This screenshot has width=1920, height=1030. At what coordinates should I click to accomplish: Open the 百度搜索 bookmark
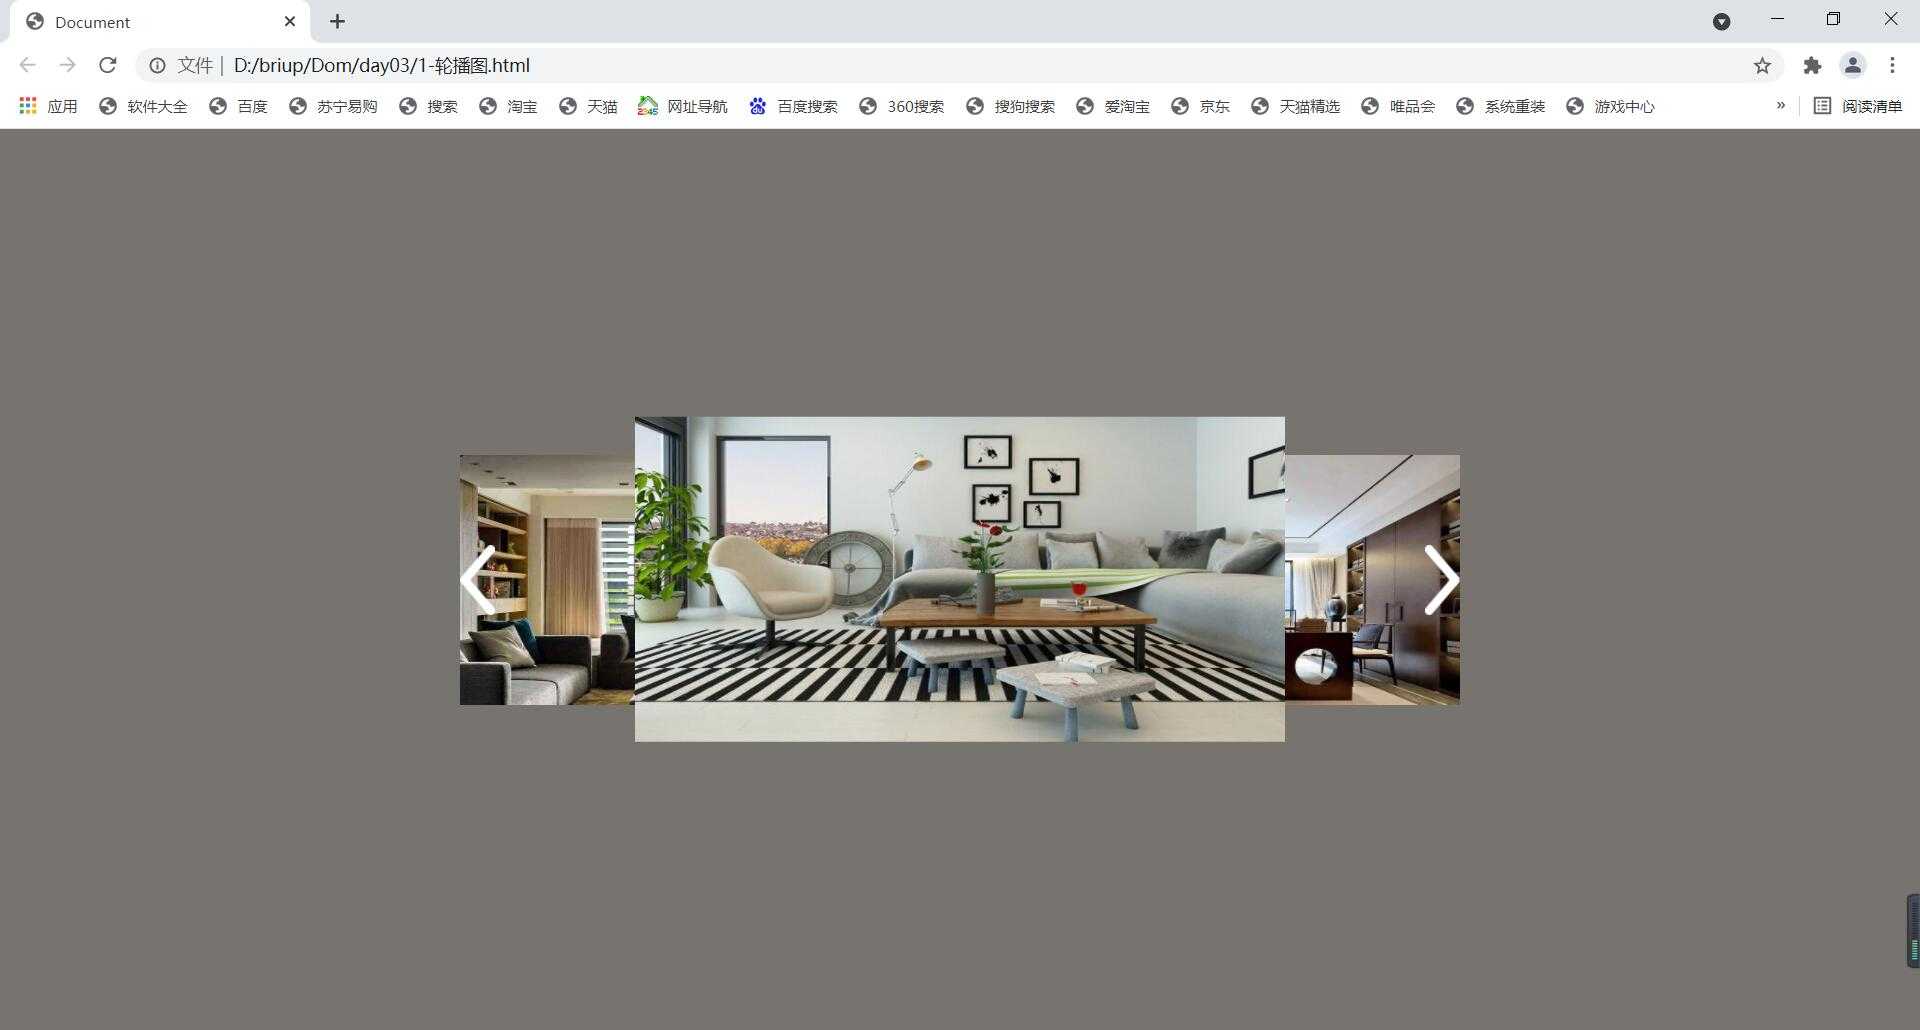click(x=793, y=106)
